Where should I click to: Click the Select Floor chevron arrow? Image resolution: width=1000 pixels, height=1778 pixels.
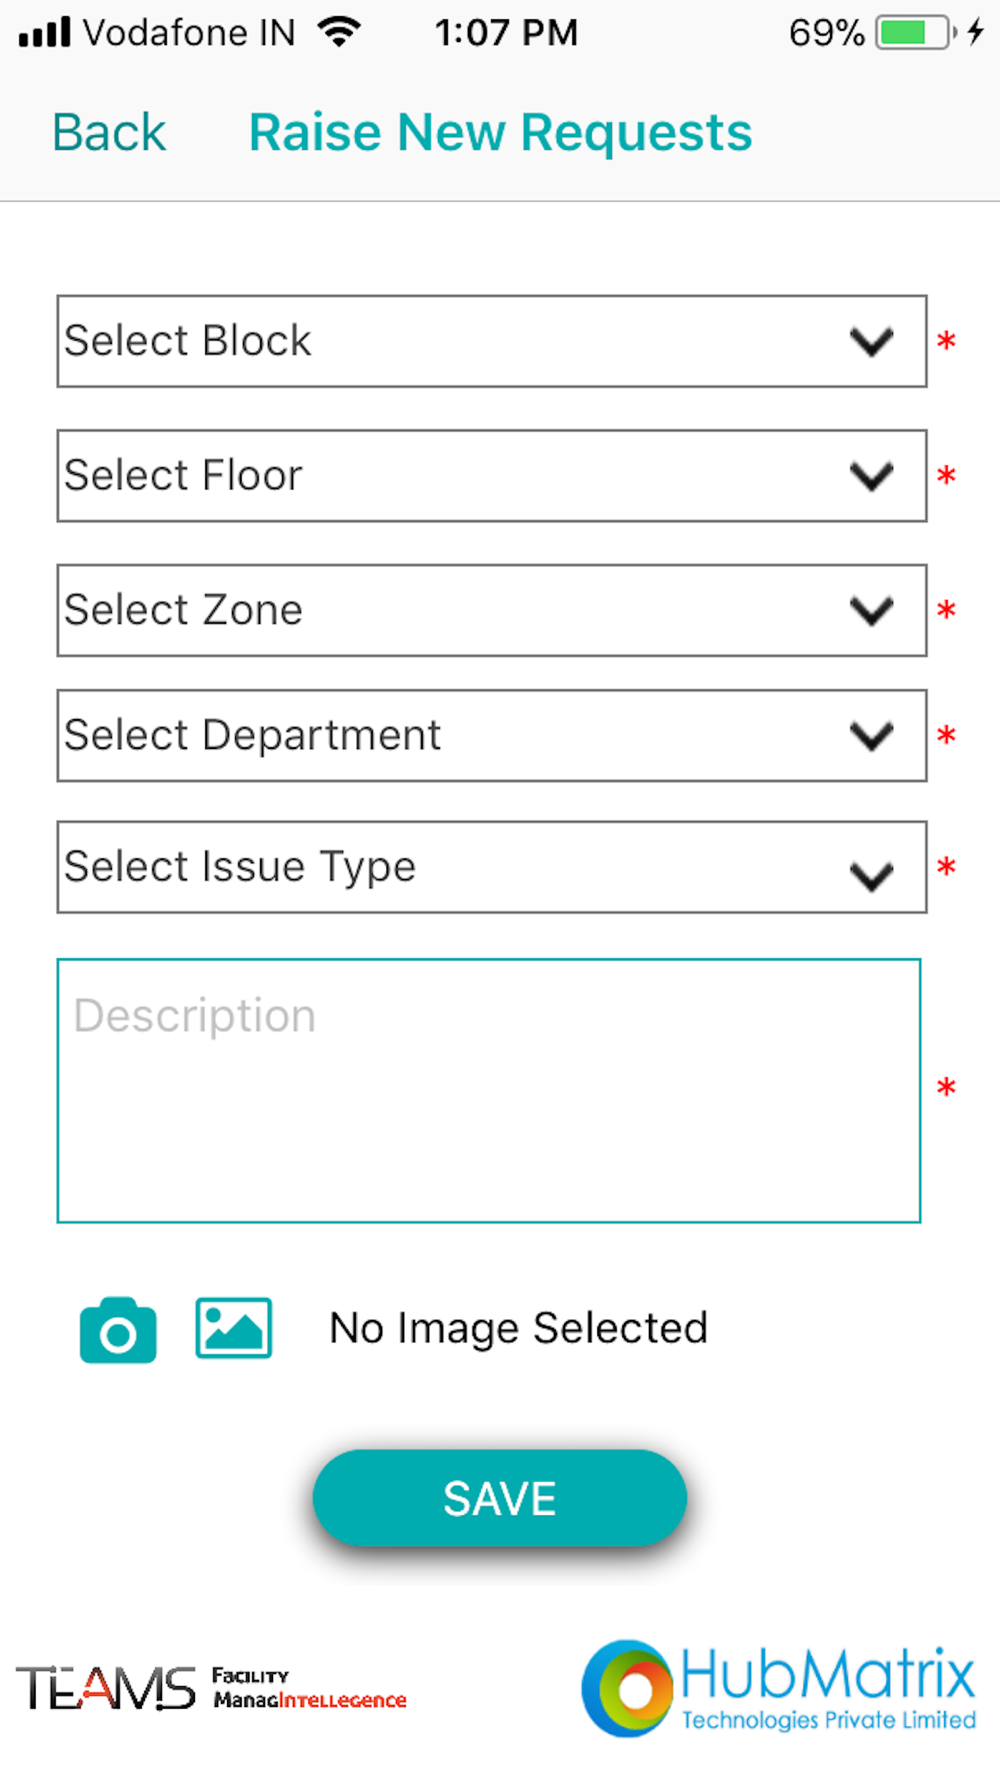coord(871,476)
